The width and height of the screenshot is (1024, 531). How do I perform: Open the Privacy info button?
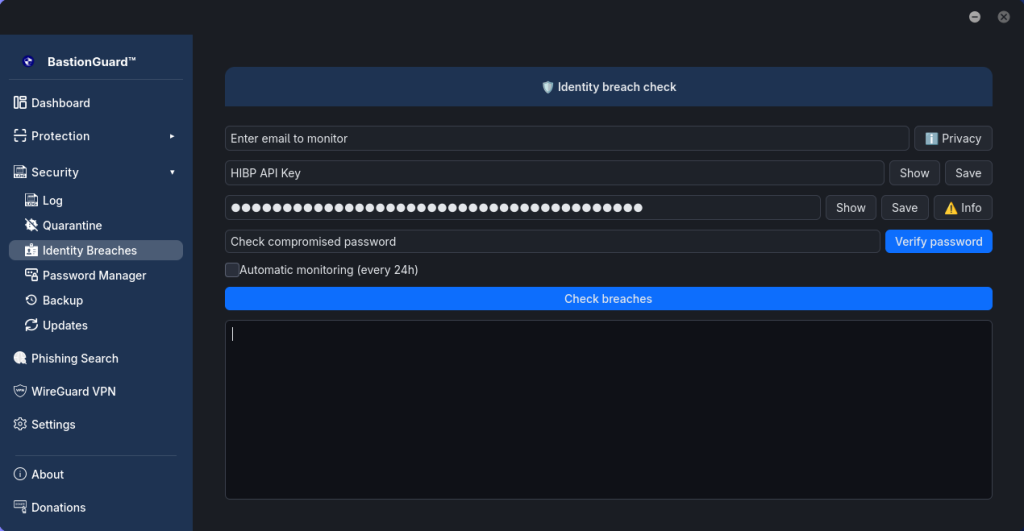point(953,138)
